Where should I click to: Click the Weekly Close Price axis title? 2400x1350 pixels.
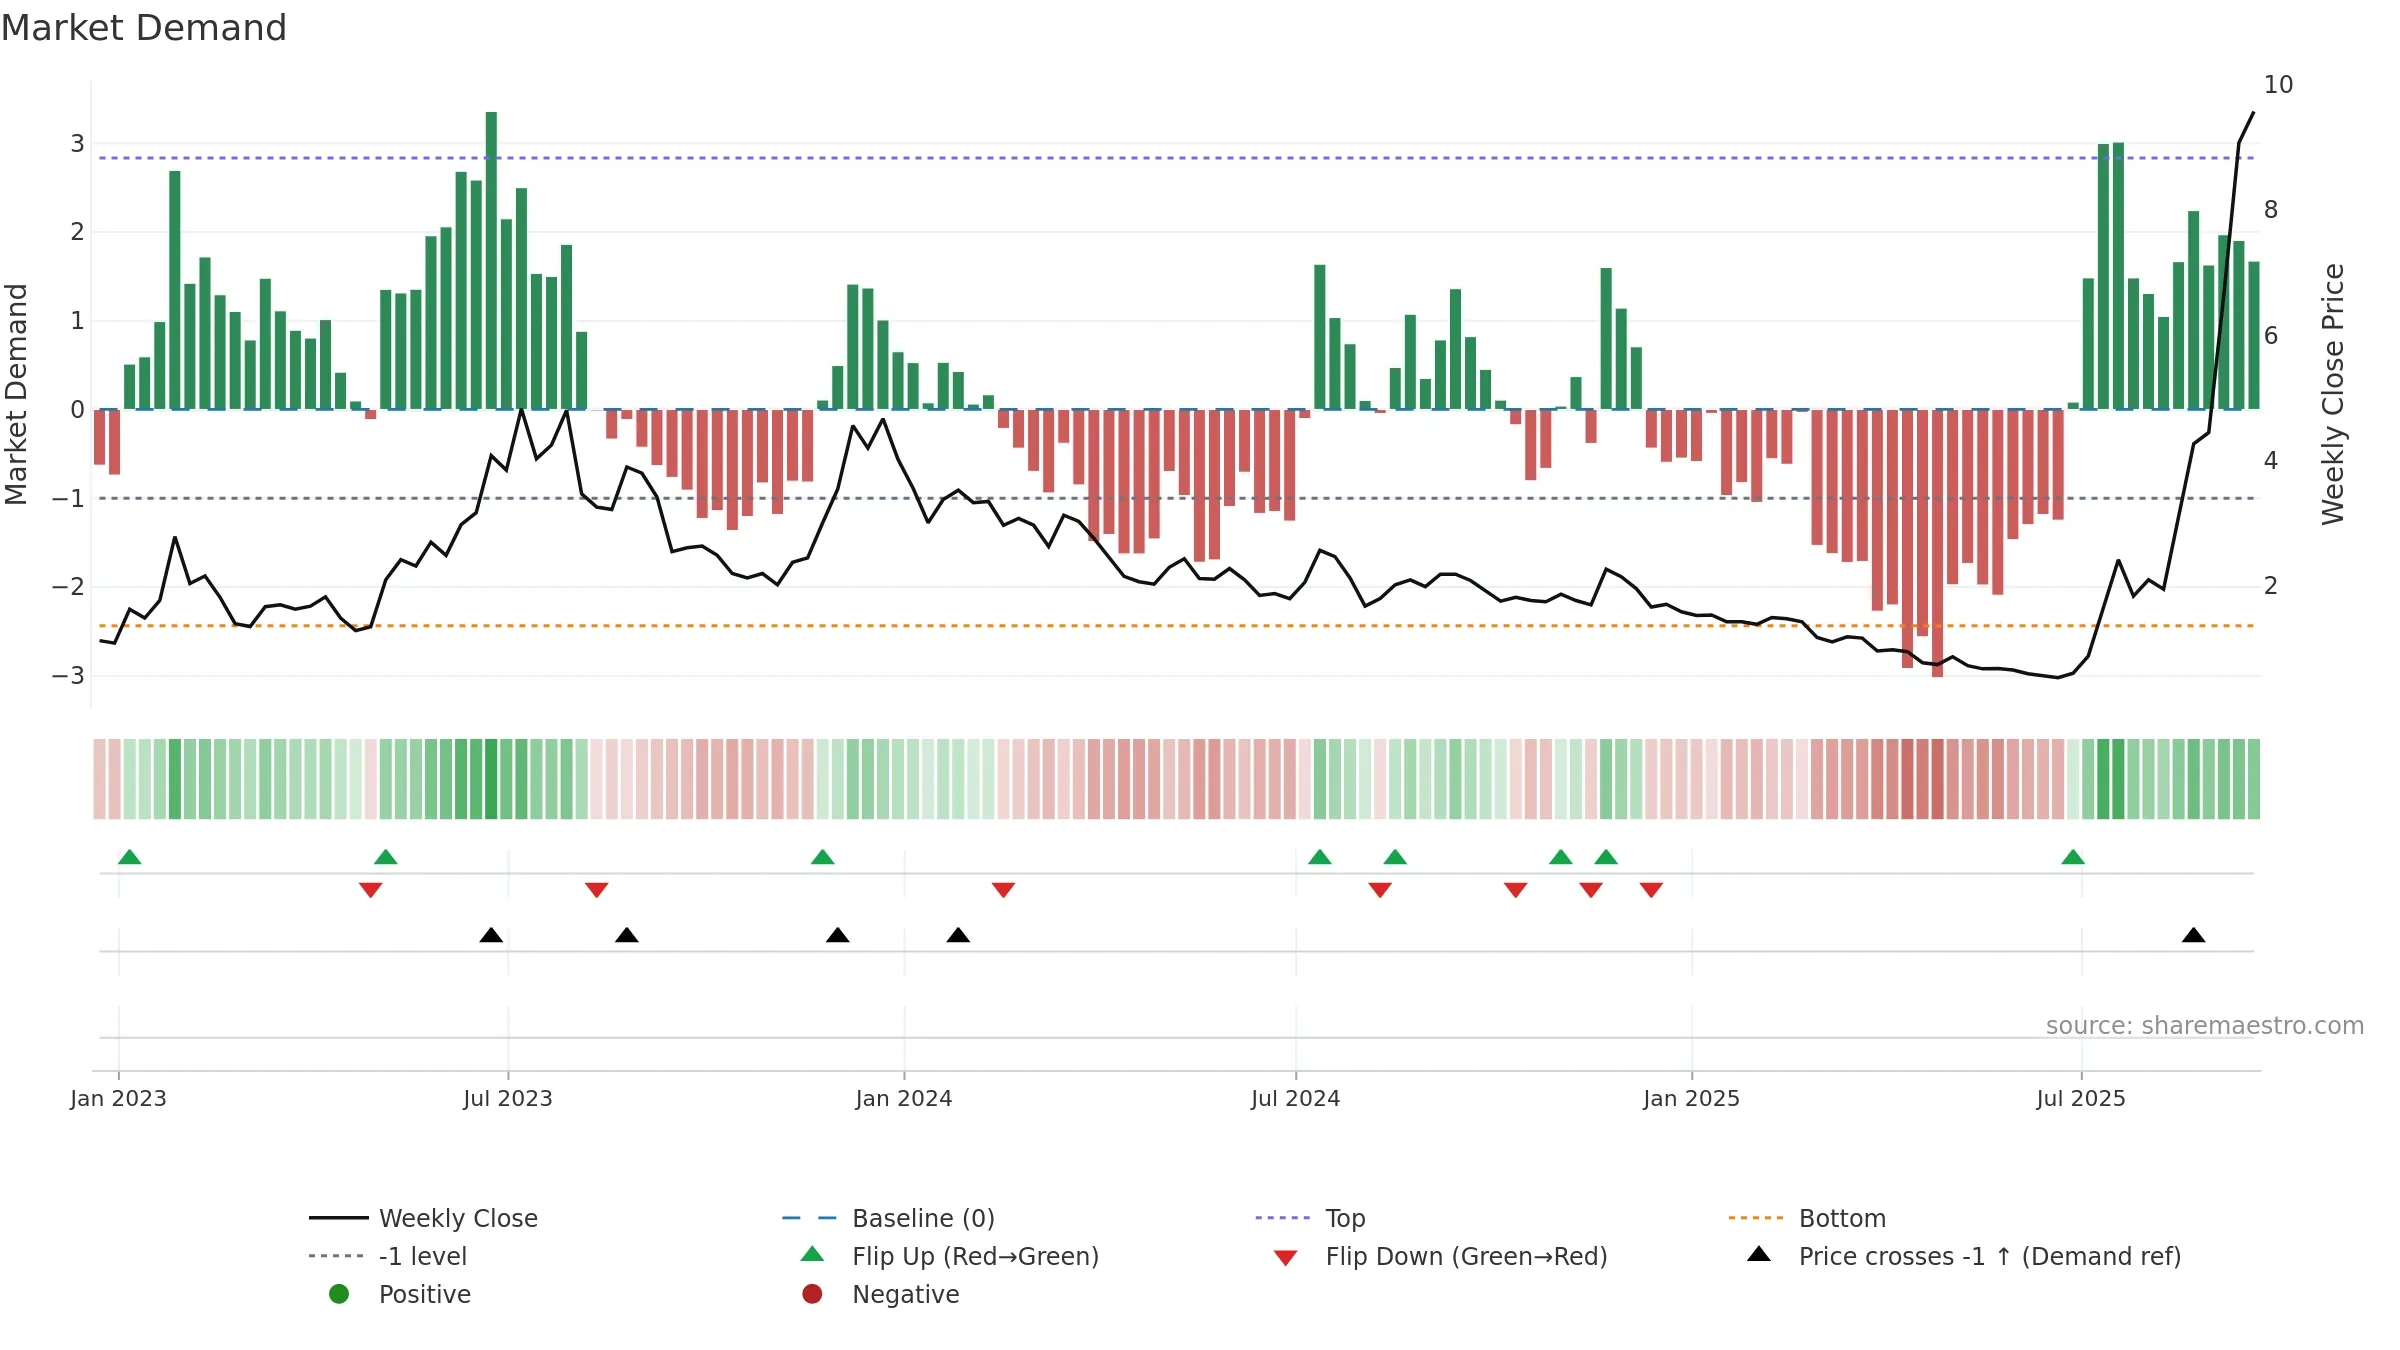[x=2333, y=394]
